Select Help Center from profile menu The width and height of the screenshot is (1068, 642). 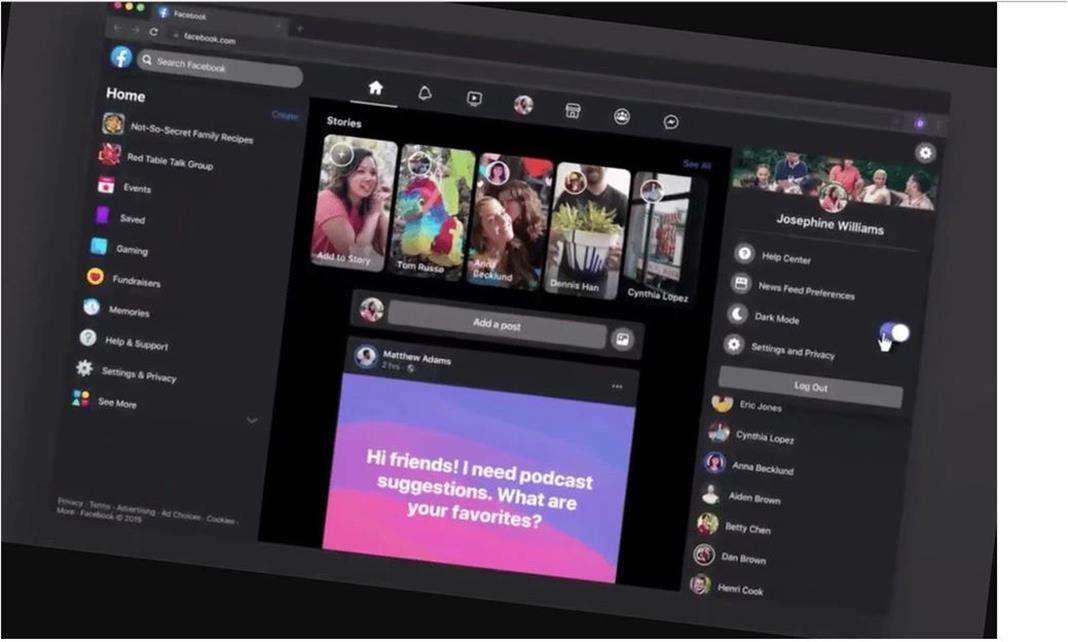click(x=785, y=258)
